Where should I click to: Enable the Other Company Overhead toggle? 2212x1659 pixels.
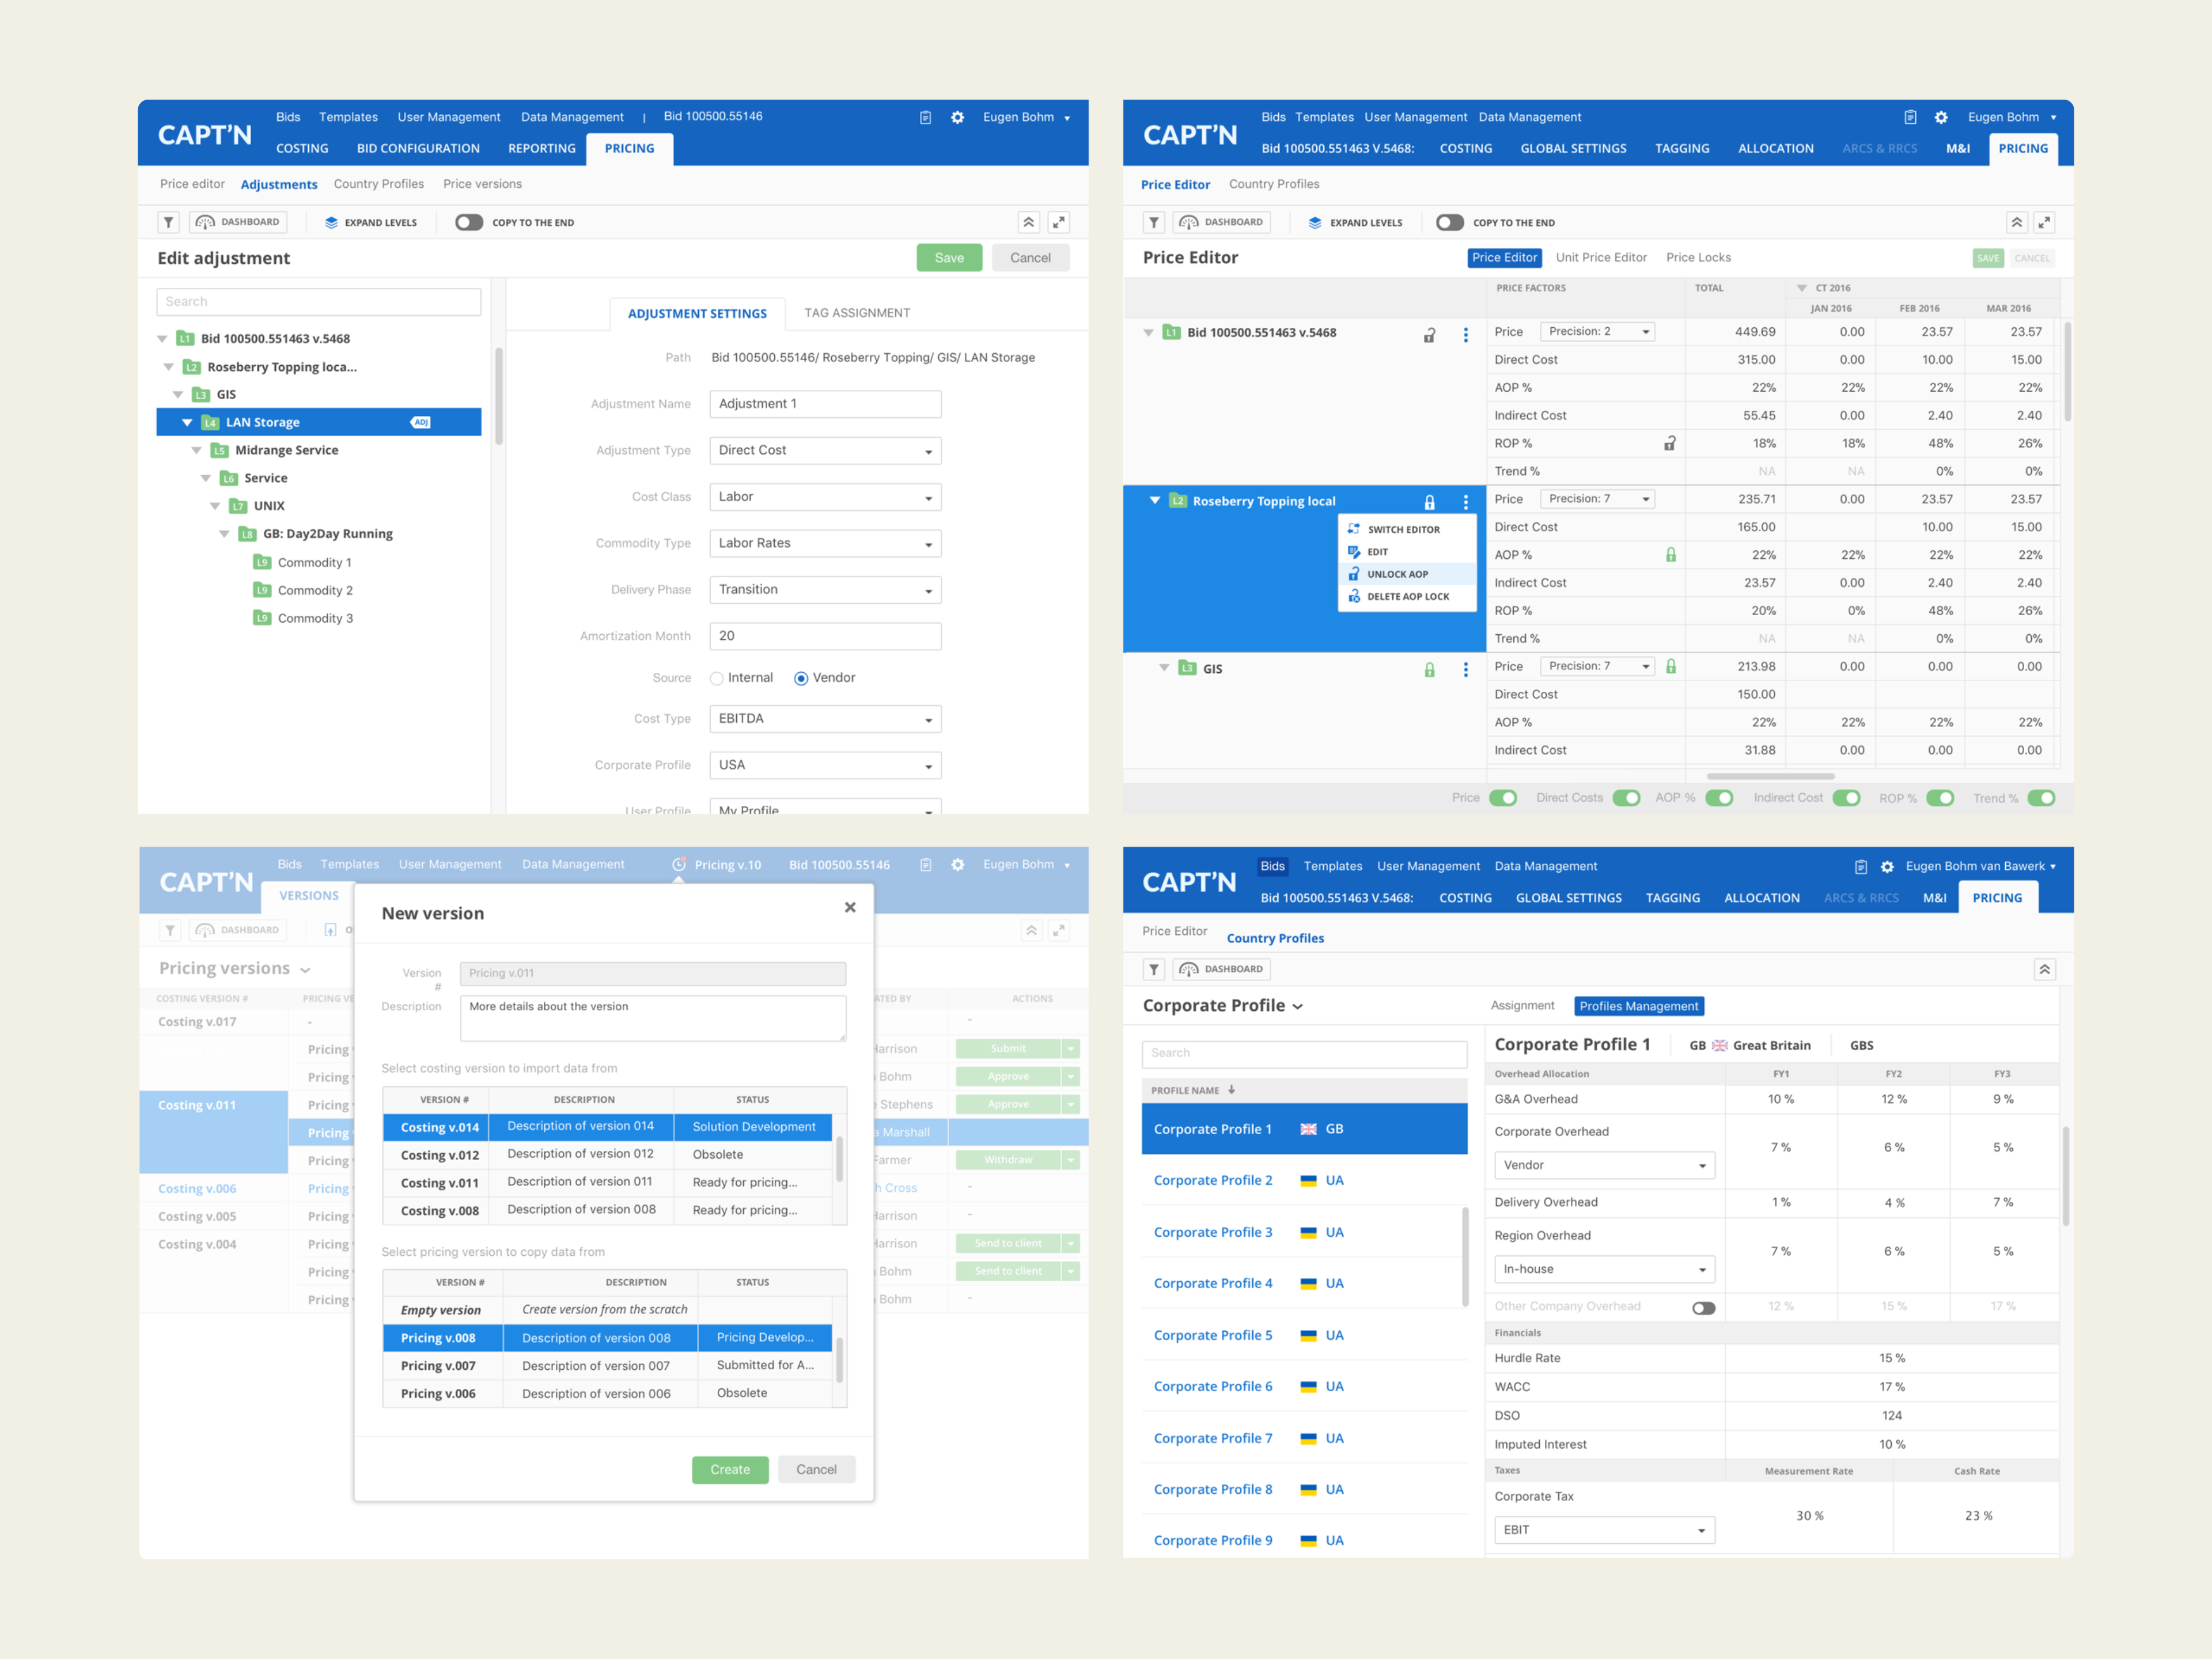tap(1703, 1308)
